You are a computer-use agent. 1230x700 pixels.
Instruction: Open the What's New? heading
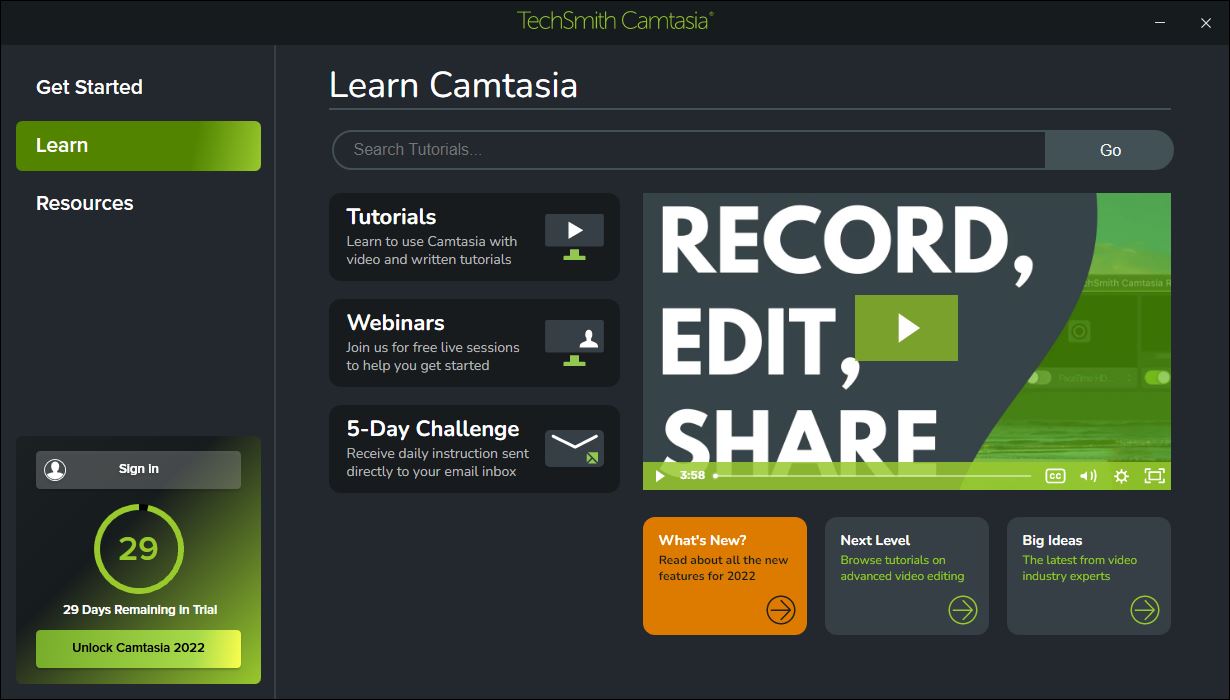702,540
